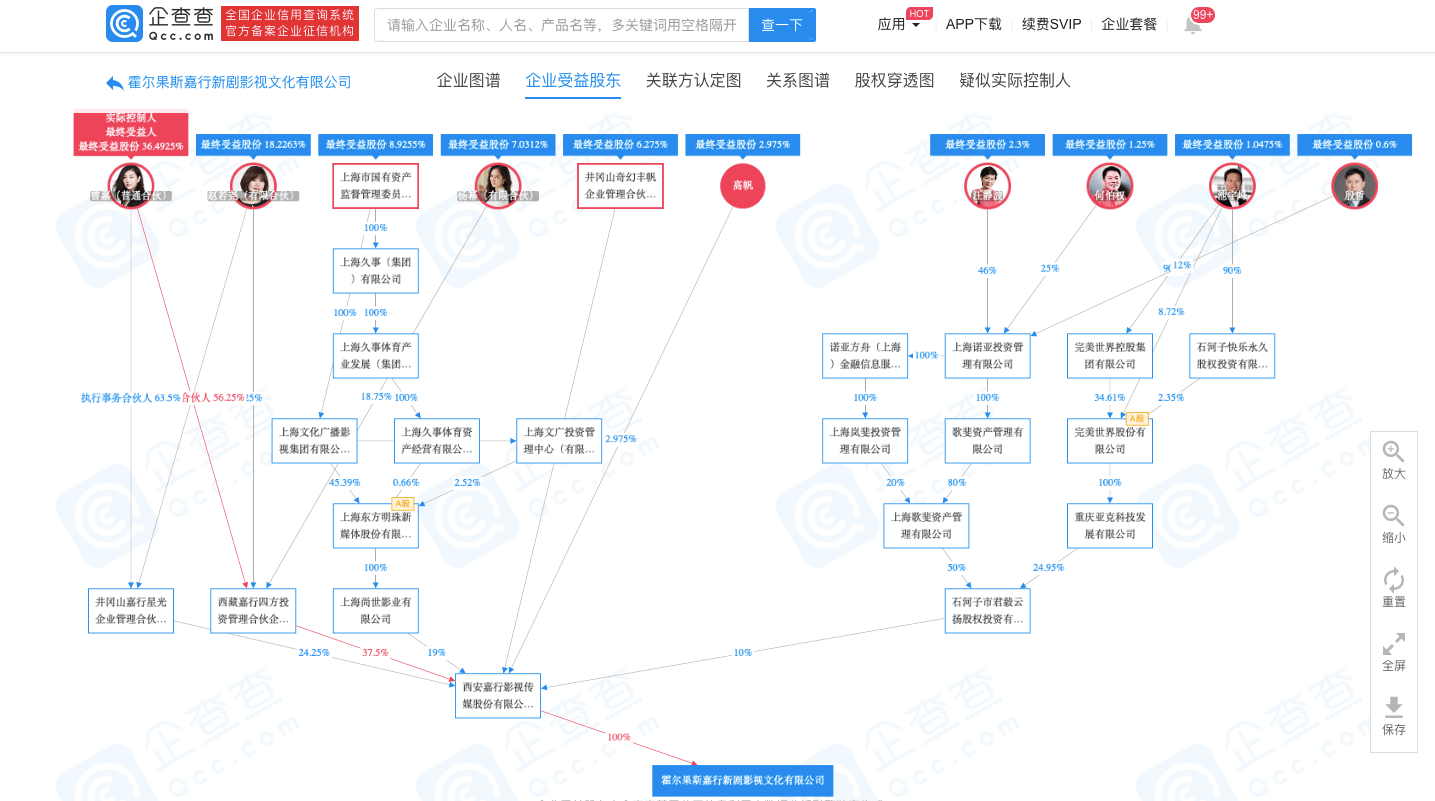
Task: Click the 最终受益股份 2.975% label
Action: coord(743,145)
